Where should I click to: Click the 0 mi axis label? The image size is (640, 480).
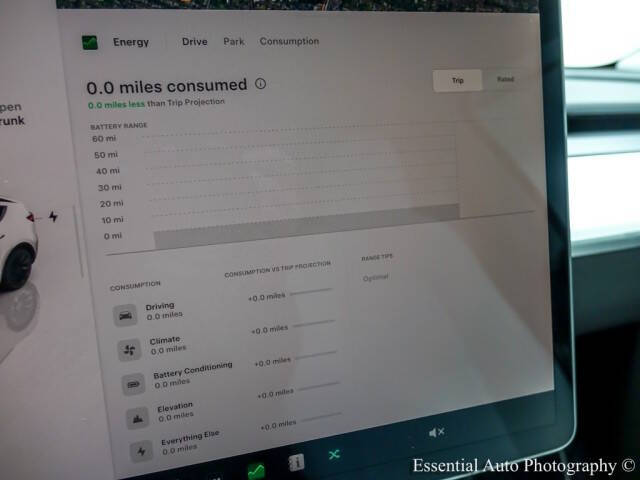113,236
